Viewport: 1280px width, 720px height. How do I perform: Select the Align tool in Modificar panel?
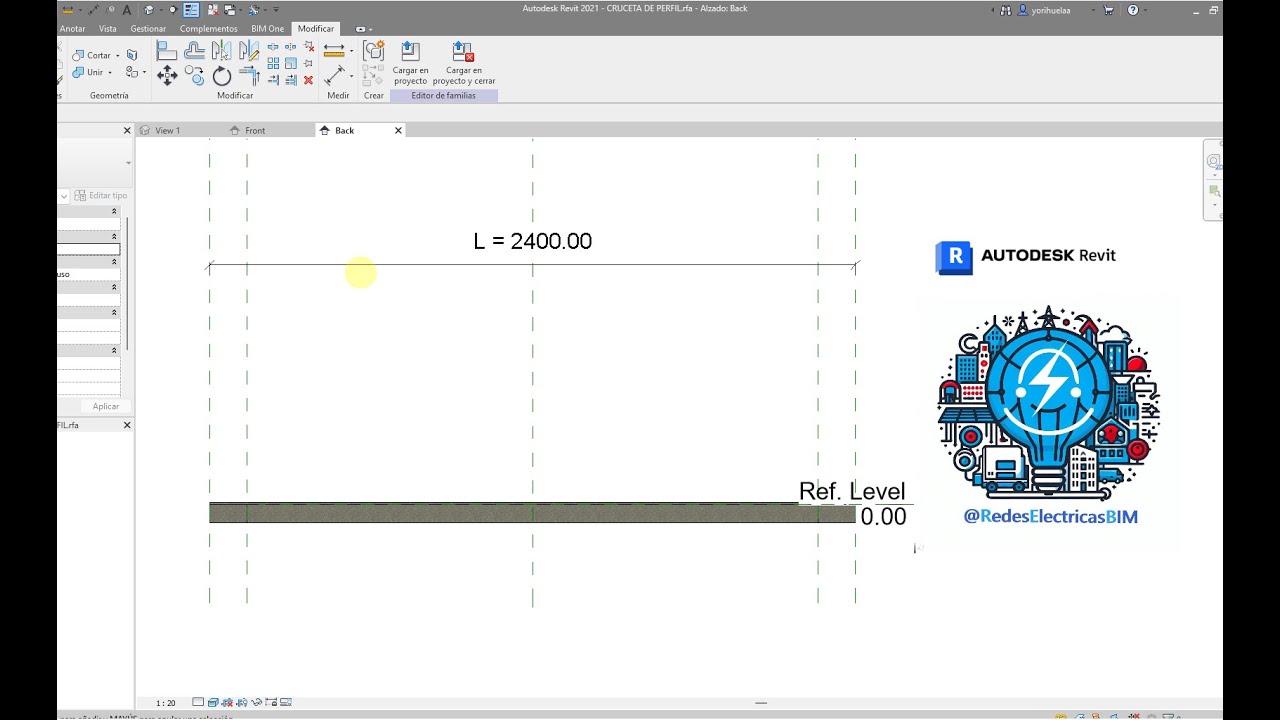[x=167, y=52]
